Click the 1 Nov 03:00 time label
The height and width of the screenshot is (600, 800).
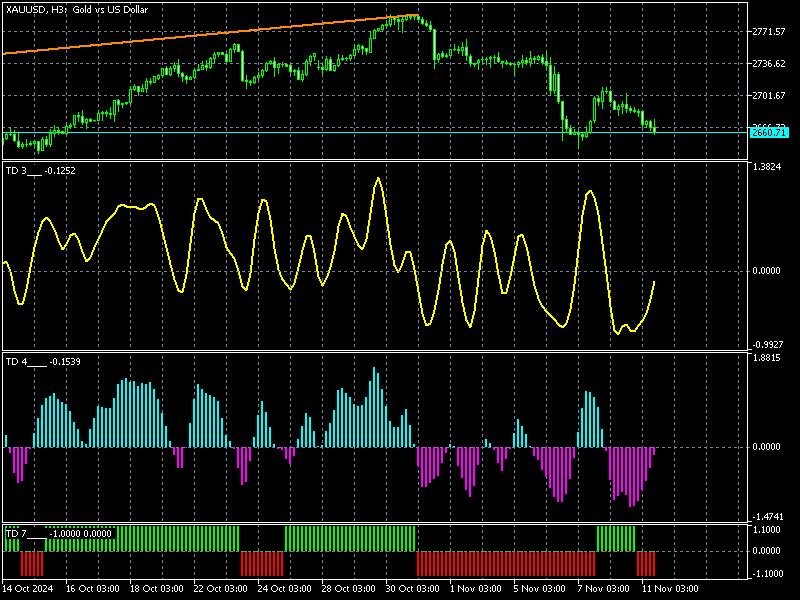[476, 588]
